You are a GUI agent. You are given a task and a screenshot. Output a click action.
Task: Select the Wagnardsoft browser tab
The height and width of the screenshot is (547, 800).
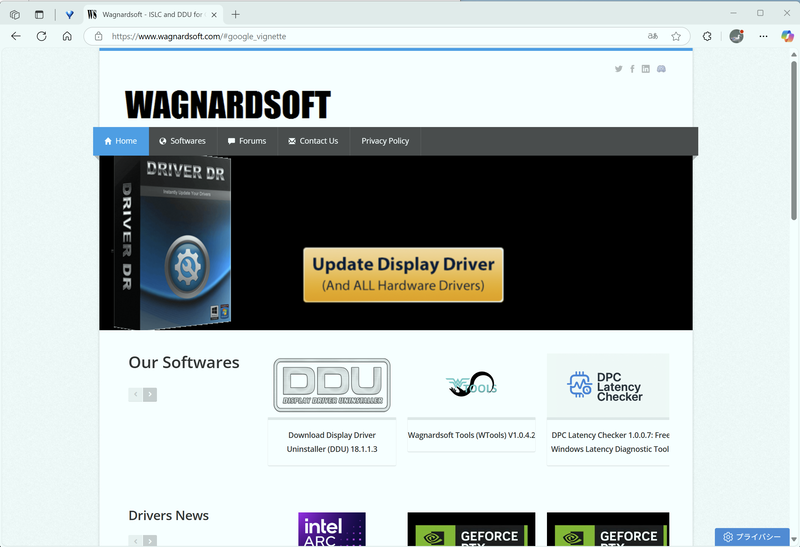(x=154, y=15)
